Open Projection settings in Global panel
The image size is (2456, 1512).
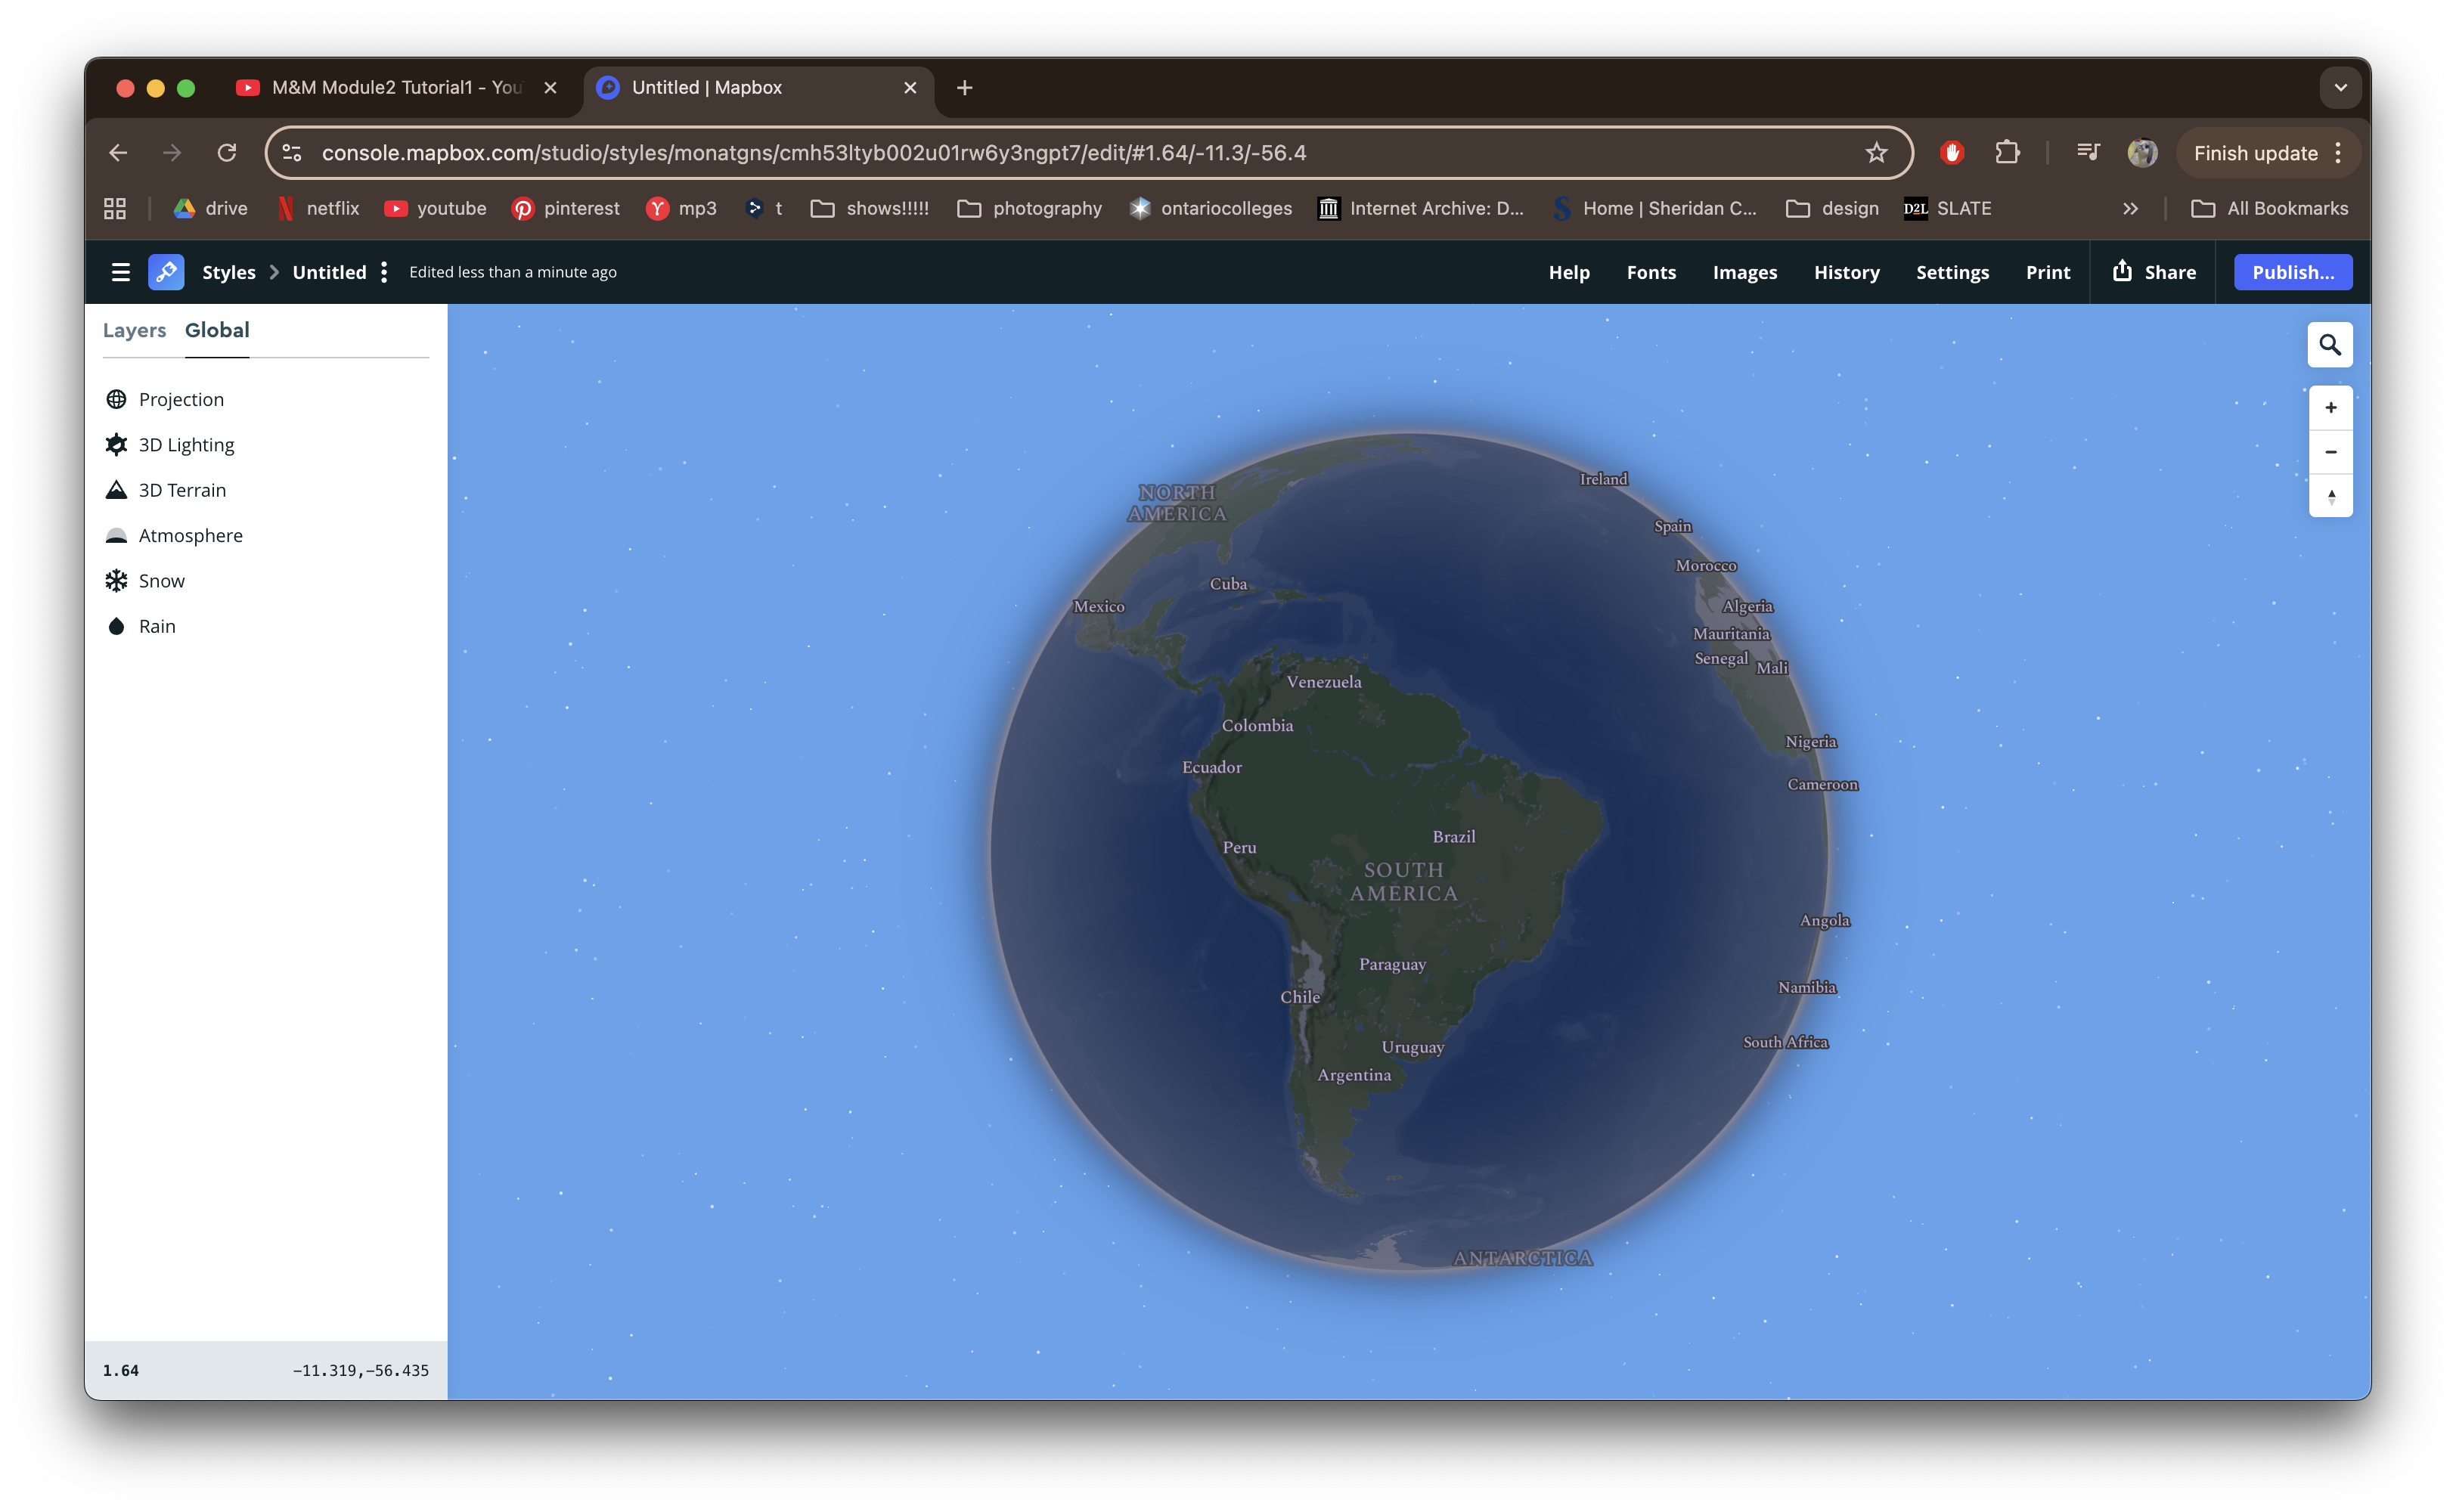[181, 399]
